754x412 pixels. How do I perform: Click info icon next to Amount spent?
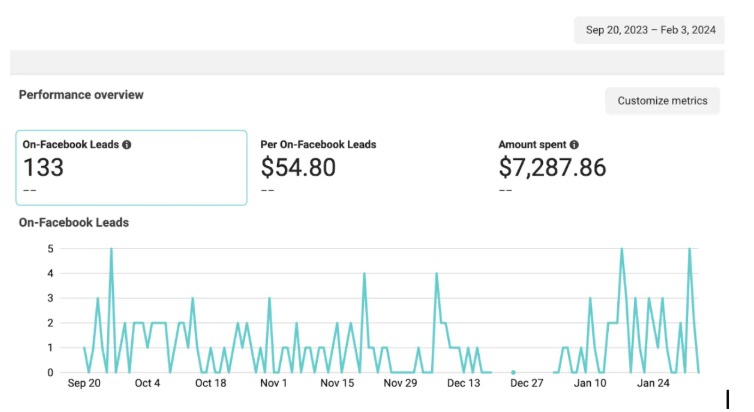574,145
